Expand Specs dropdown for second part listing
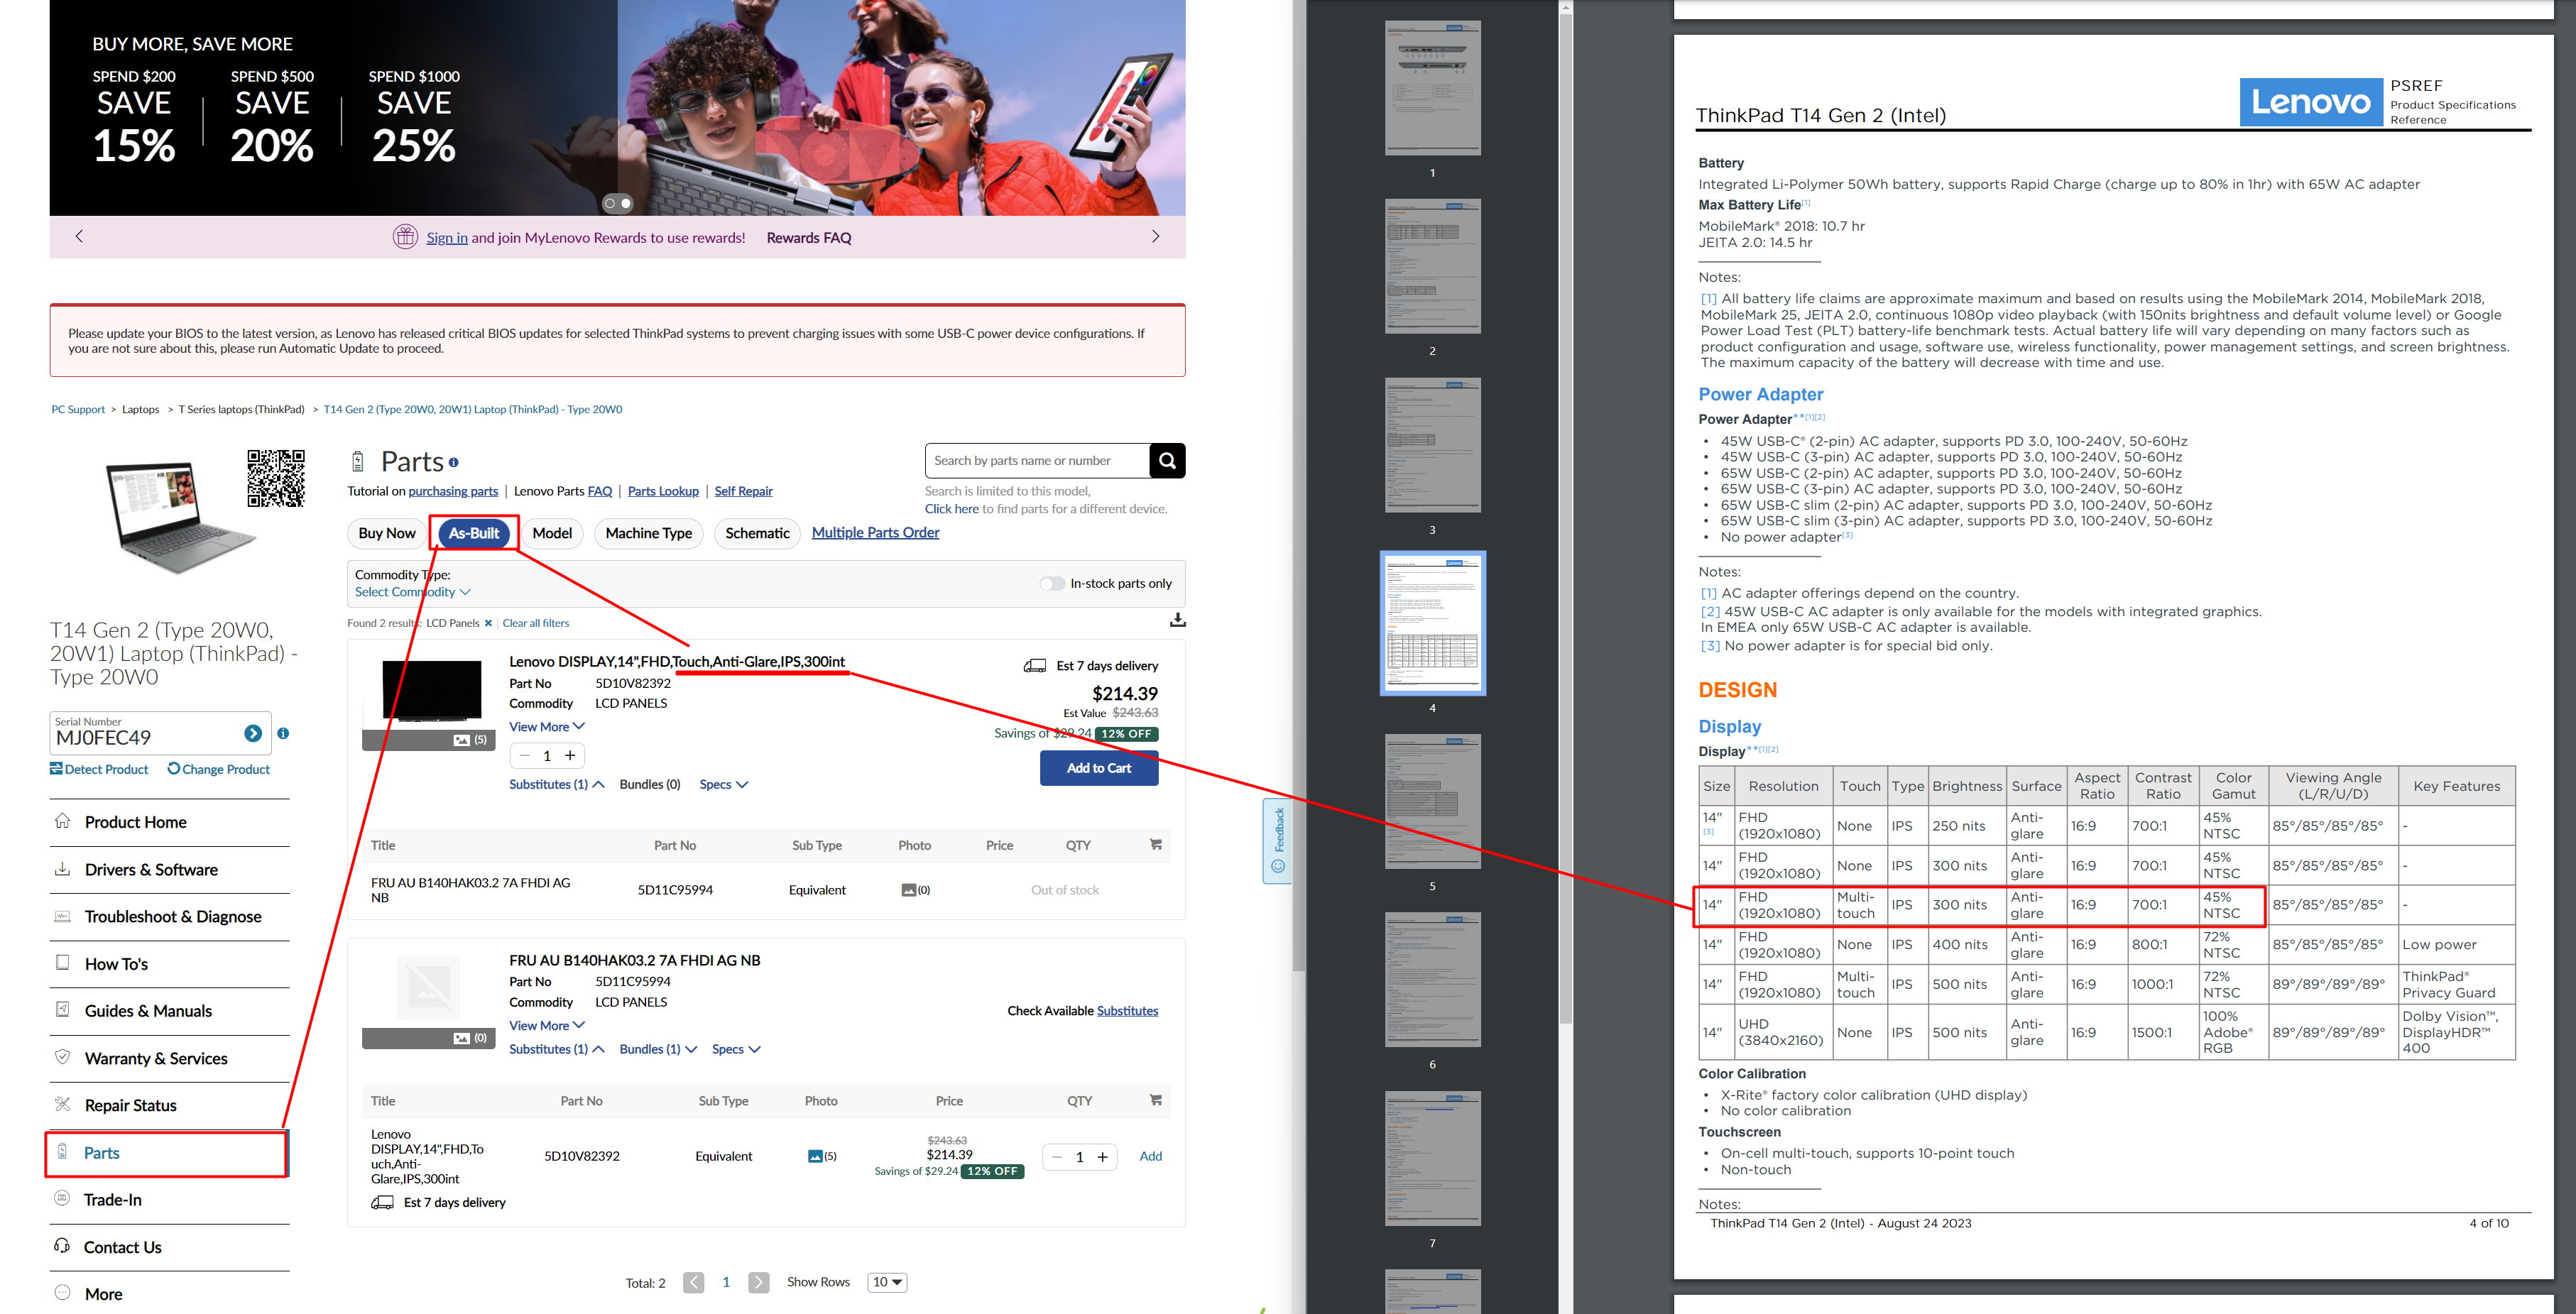This screenshot has height=1314, width=2576. click(x=724, y=1051)
